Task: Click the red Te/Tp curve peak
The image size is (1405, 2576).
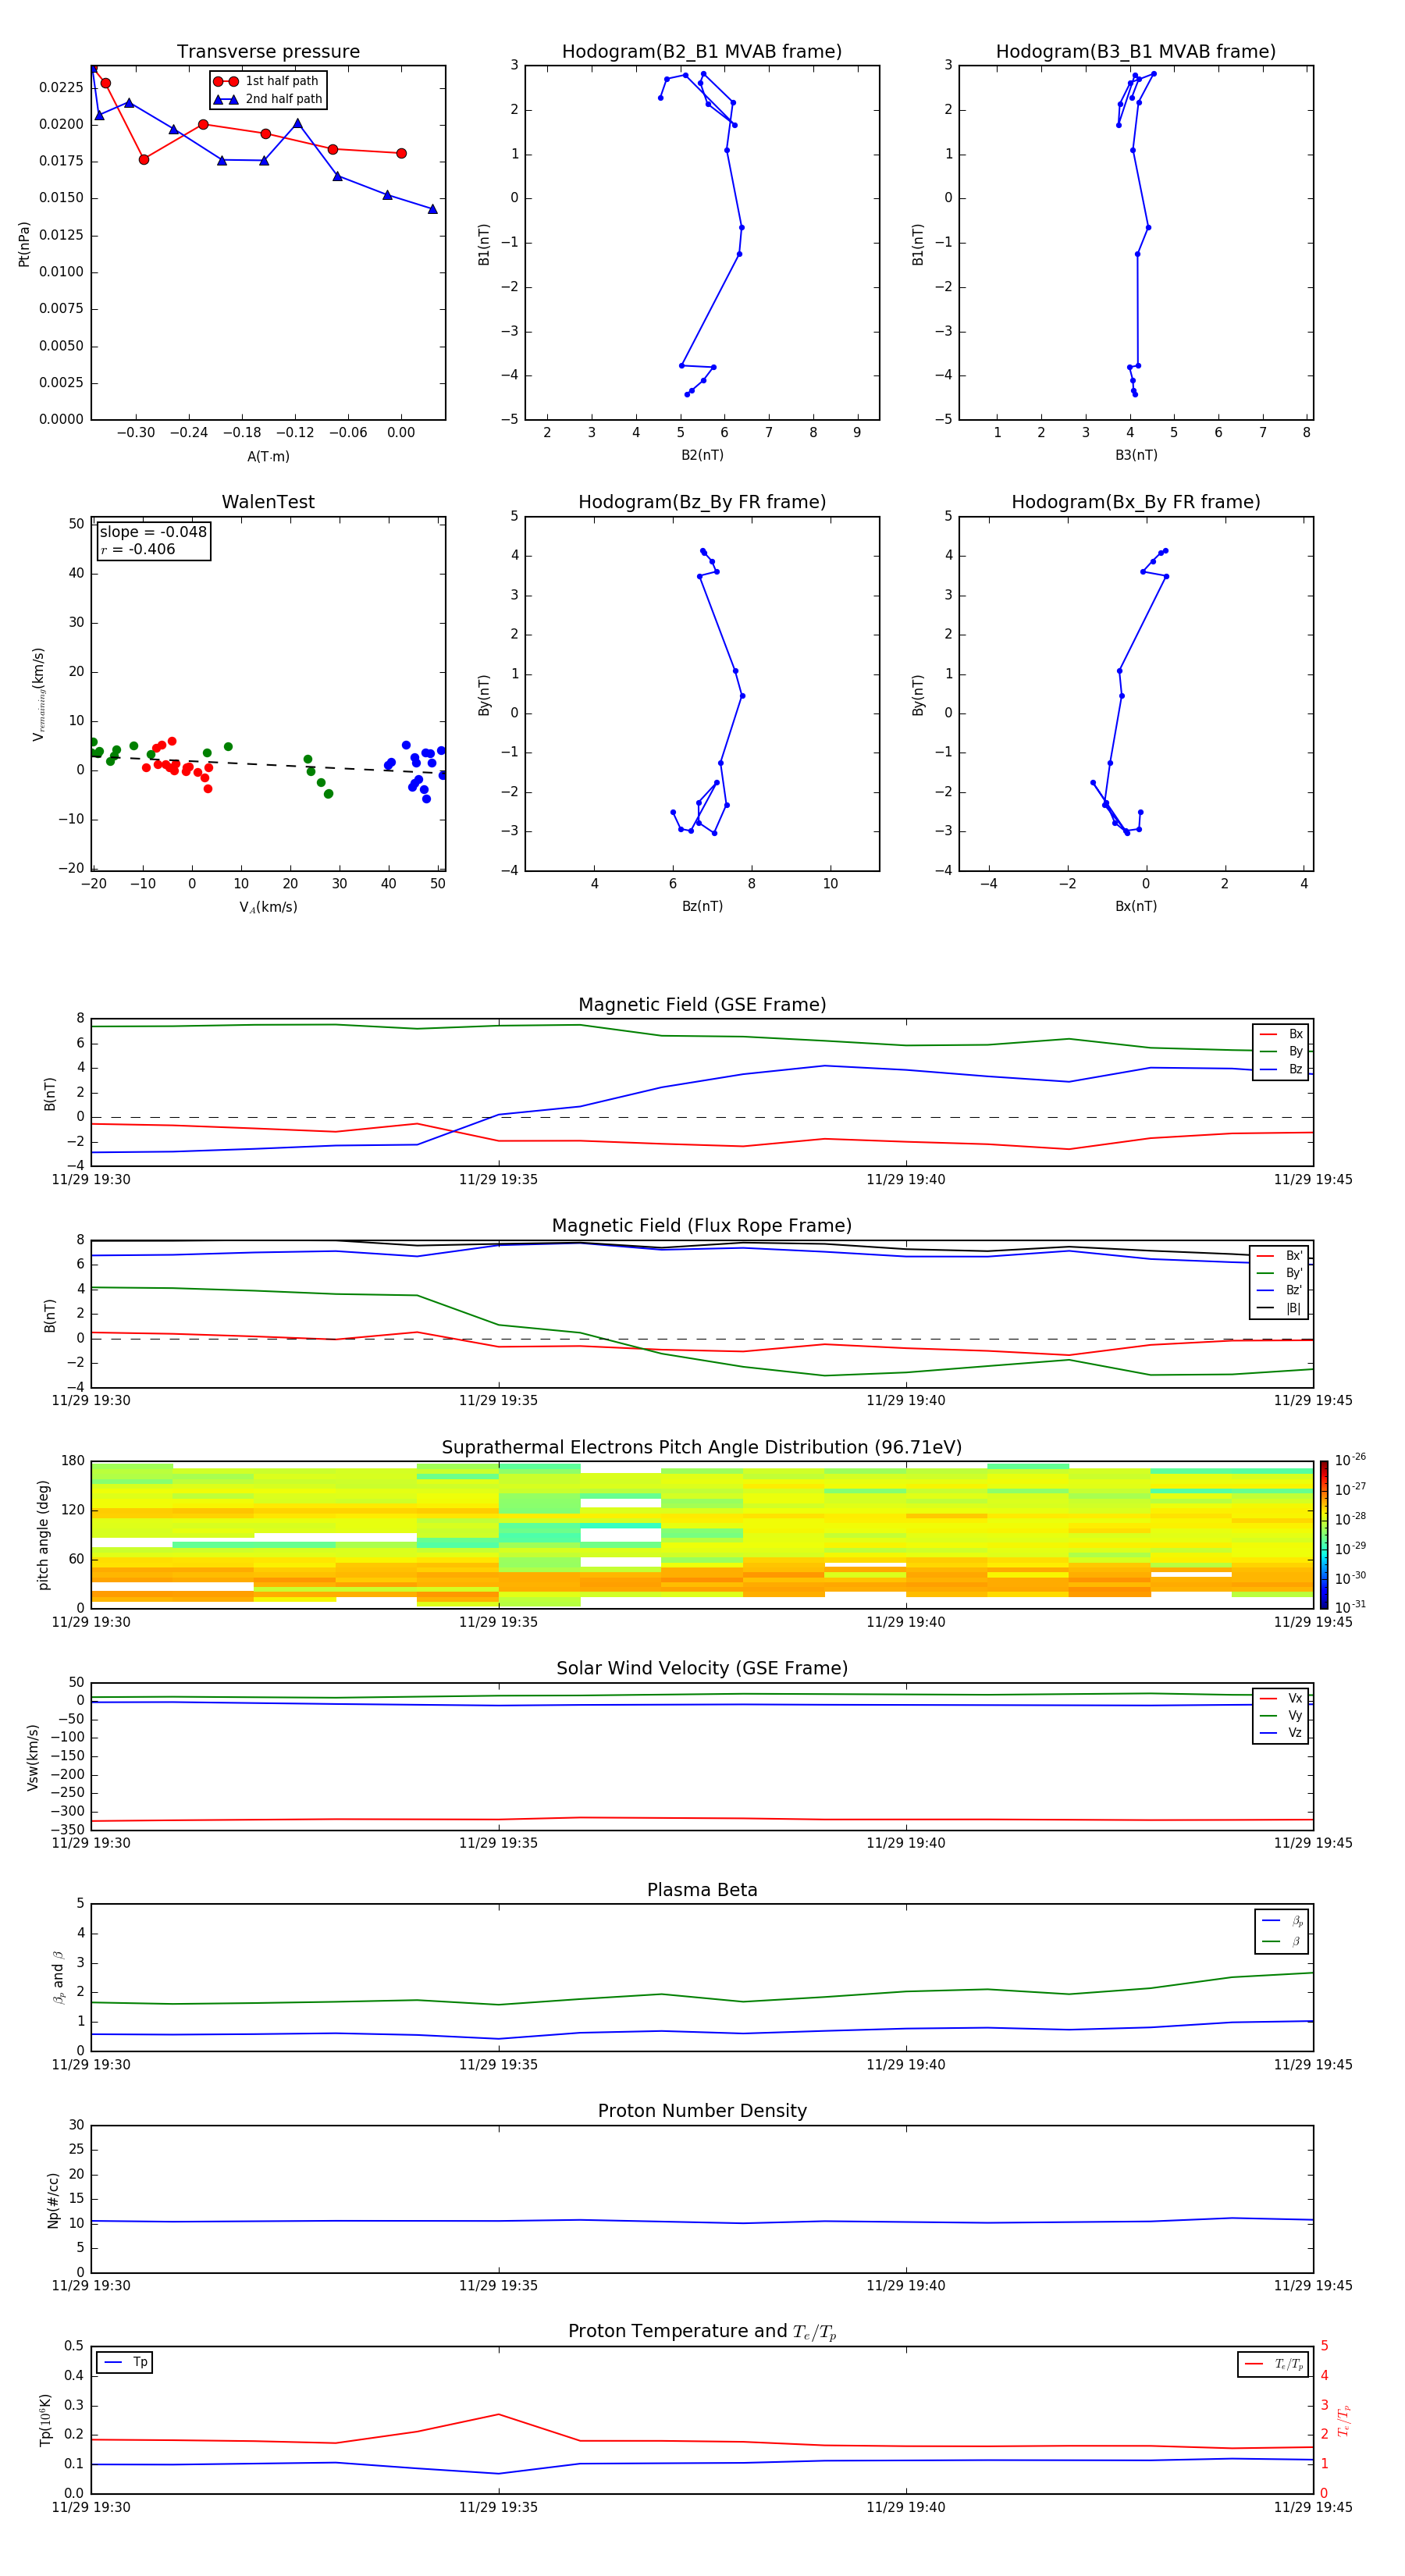Action: [498, 2414]
